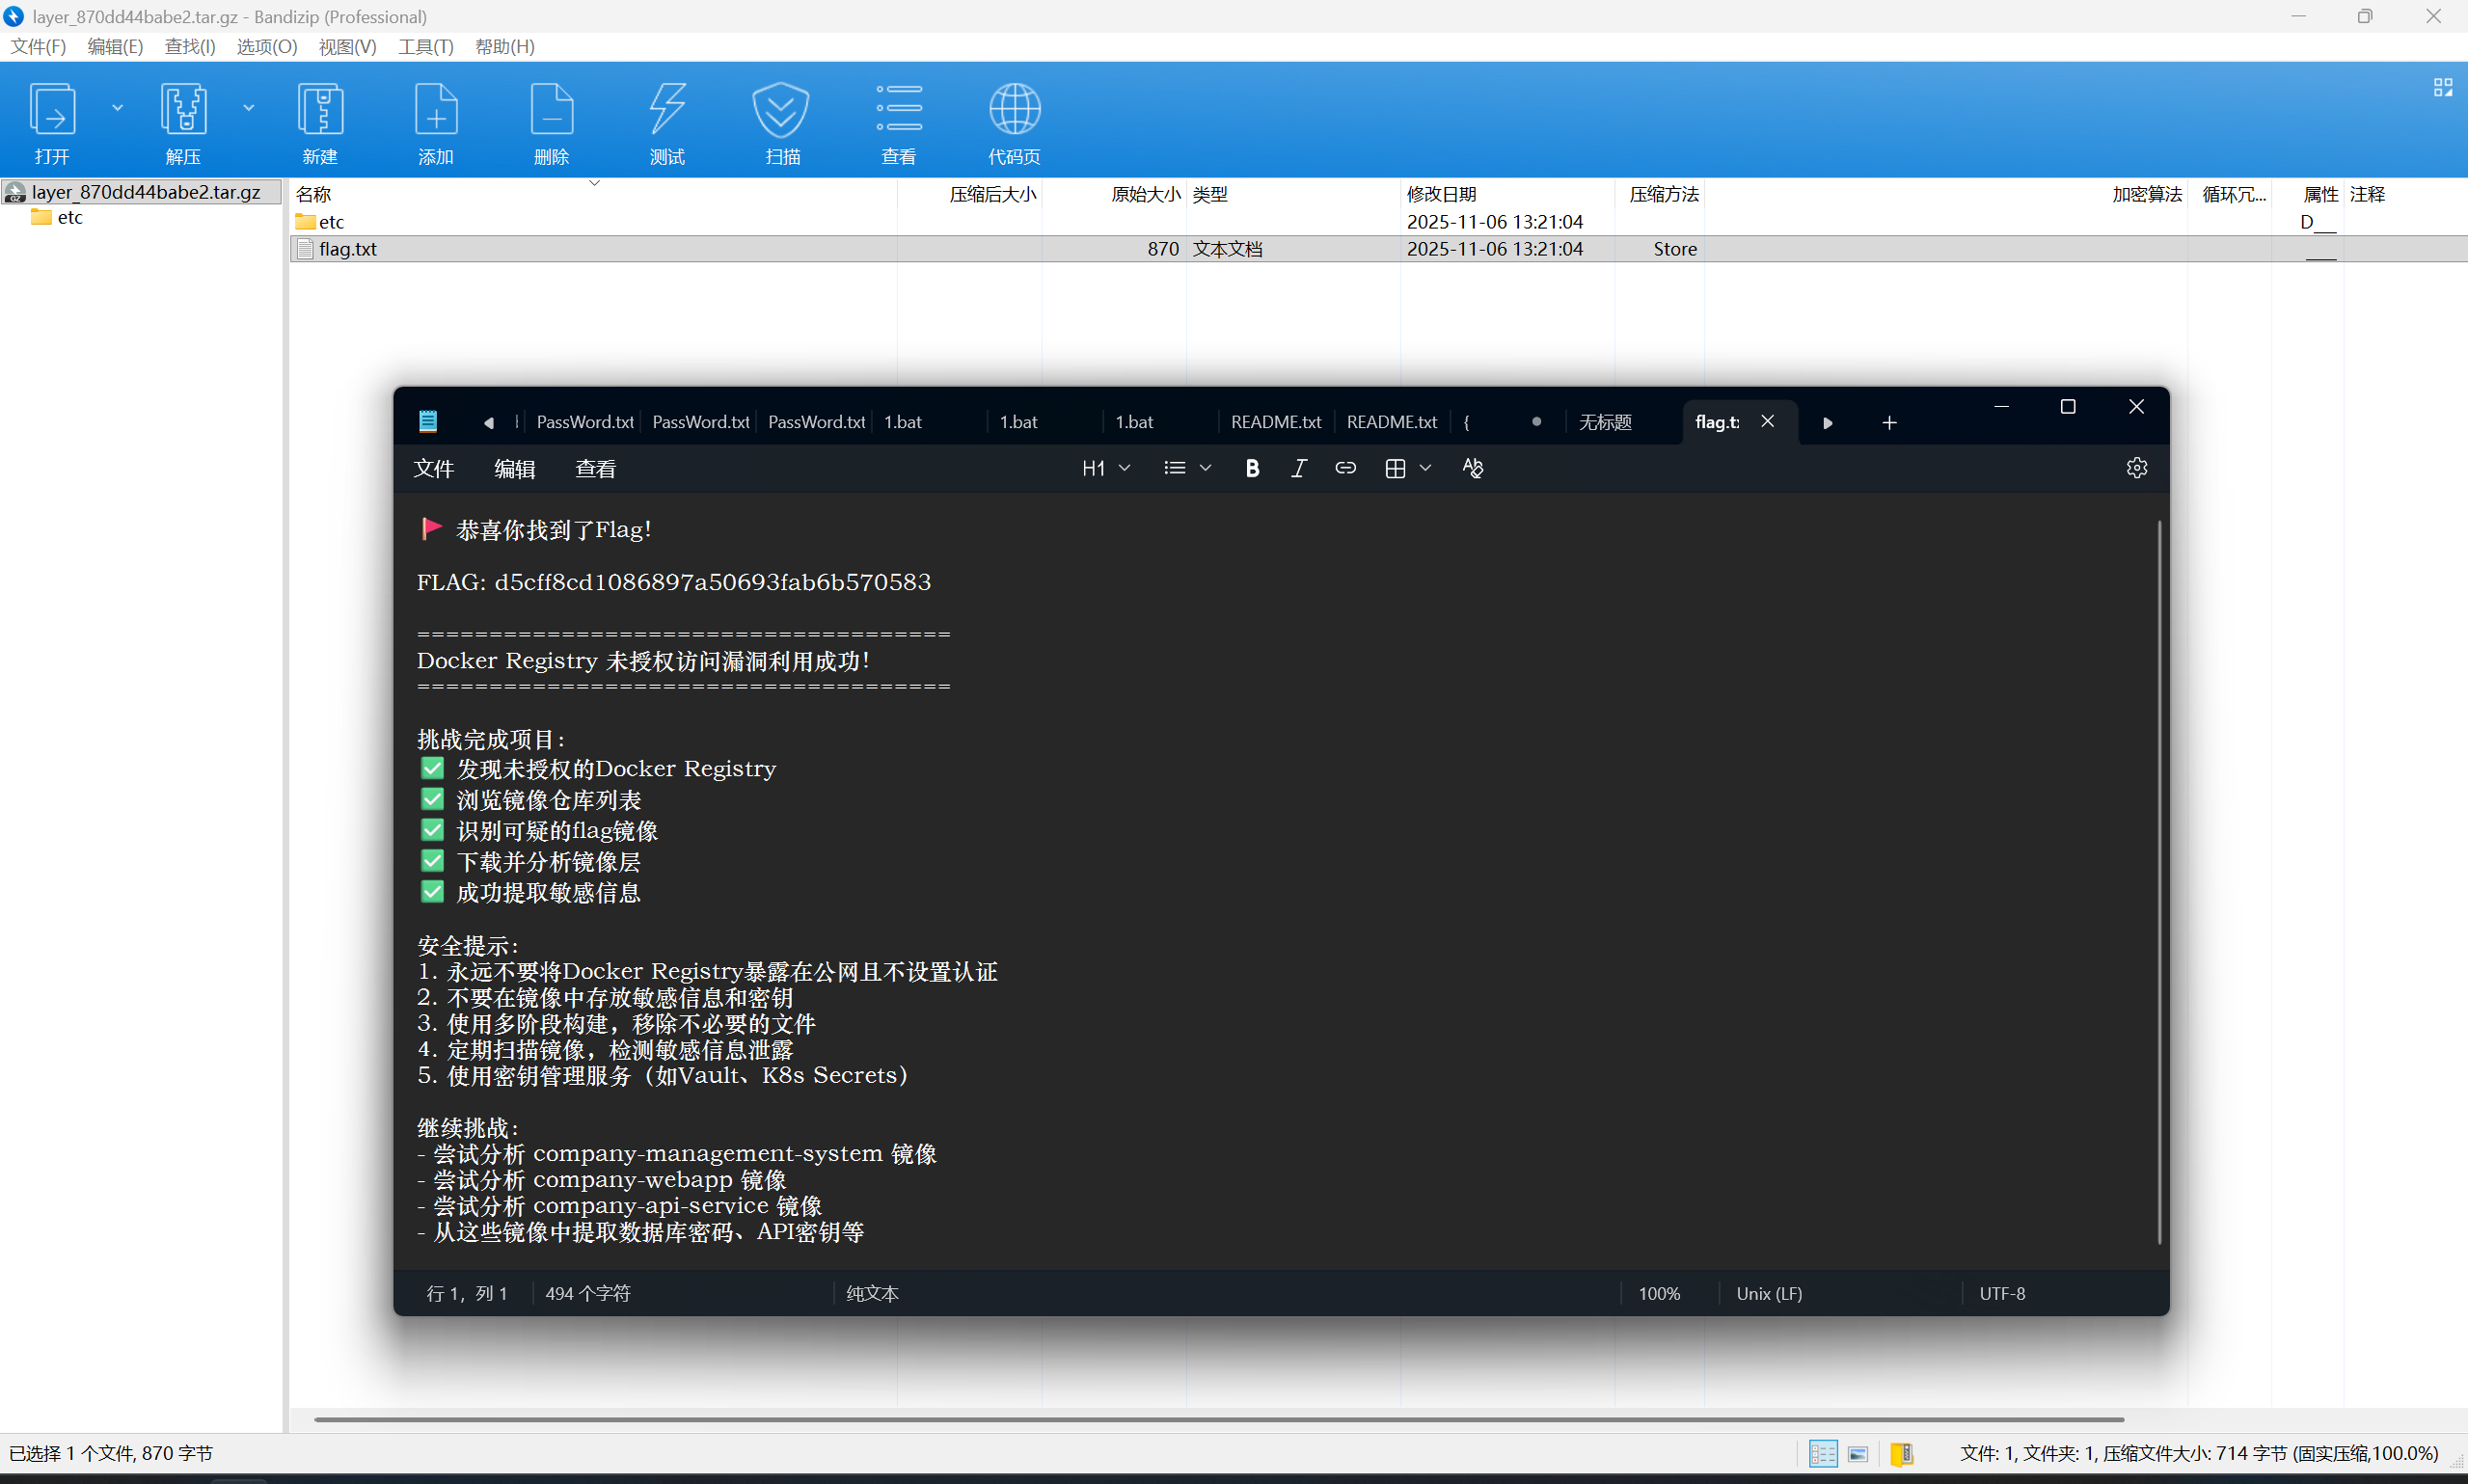Image resolution: width=2468 pixels, height=1484 pixels.
Task: Expand the table insert dropdown
Action: pos(1425,468)
